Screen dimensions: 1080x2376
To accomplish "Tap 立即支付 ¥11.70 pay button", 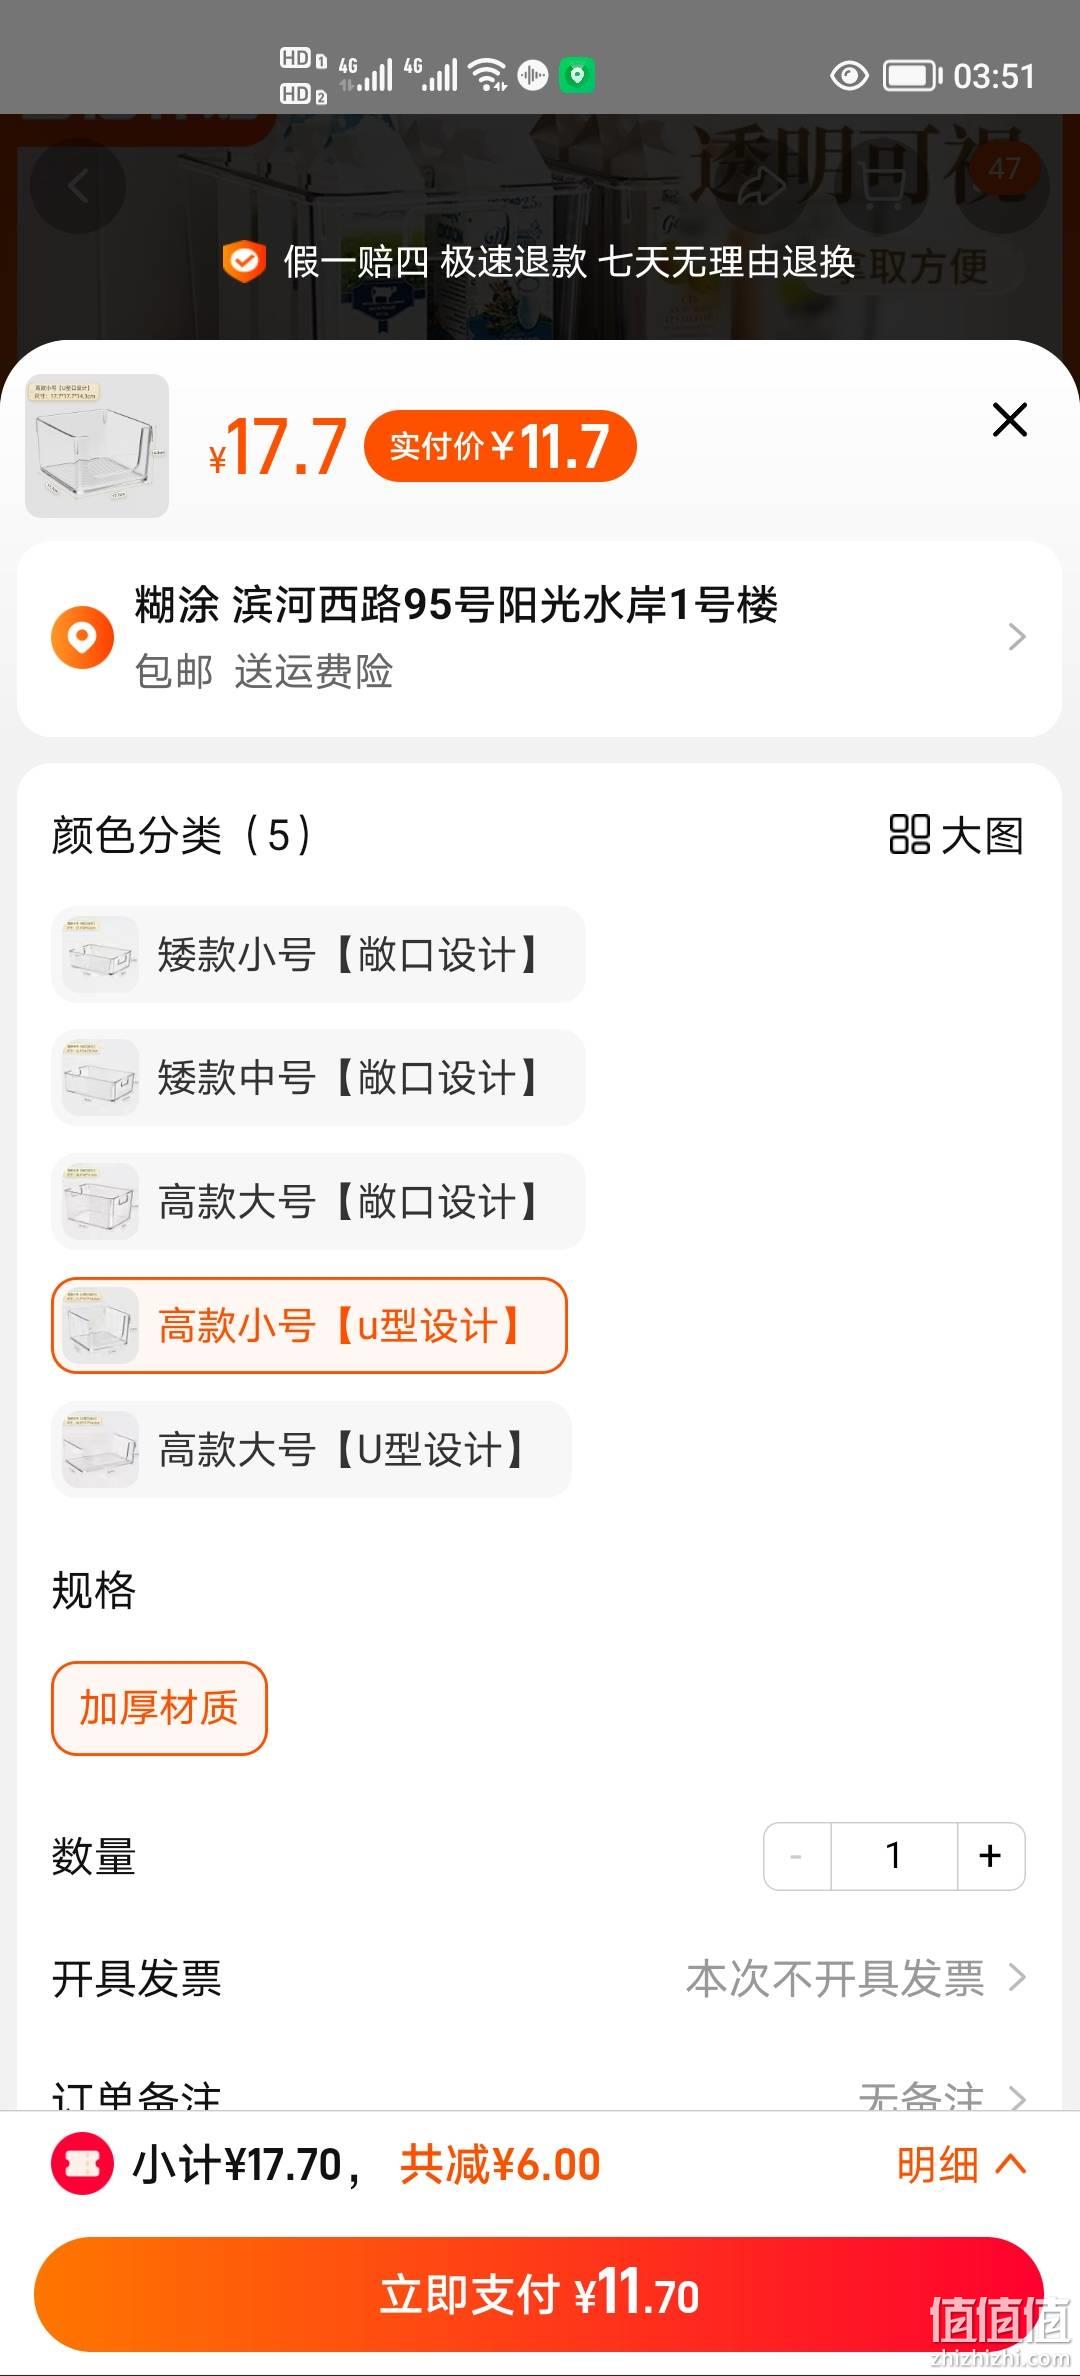I will (x=540, y=2294).
